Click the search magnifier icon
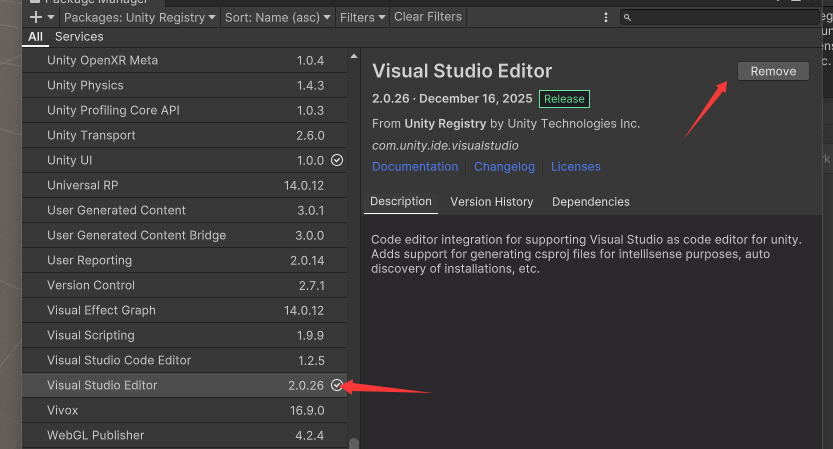The image size is (833, 449). click(x=628, y=17)
